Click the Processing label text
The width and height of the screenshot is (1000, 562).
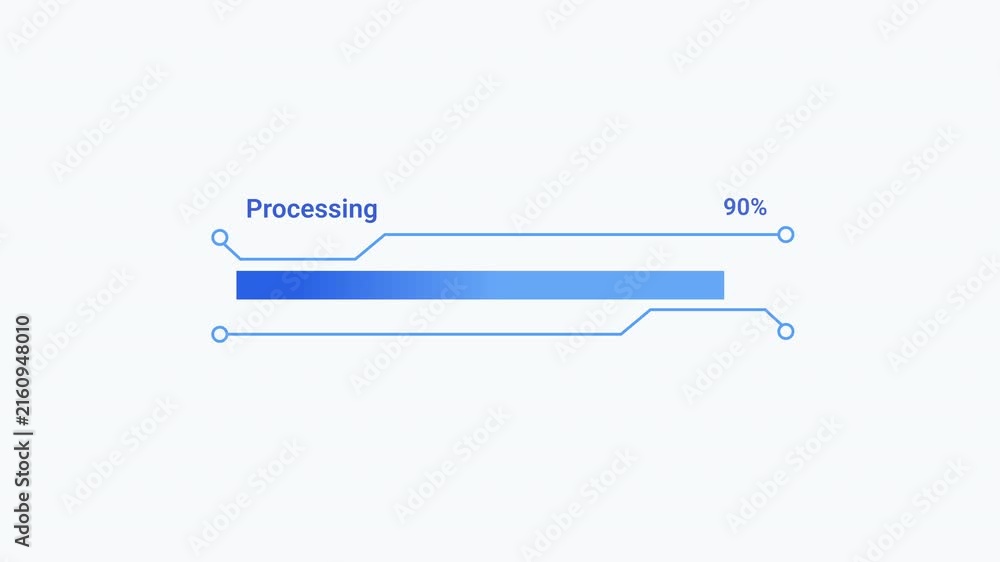coord(311,209)
